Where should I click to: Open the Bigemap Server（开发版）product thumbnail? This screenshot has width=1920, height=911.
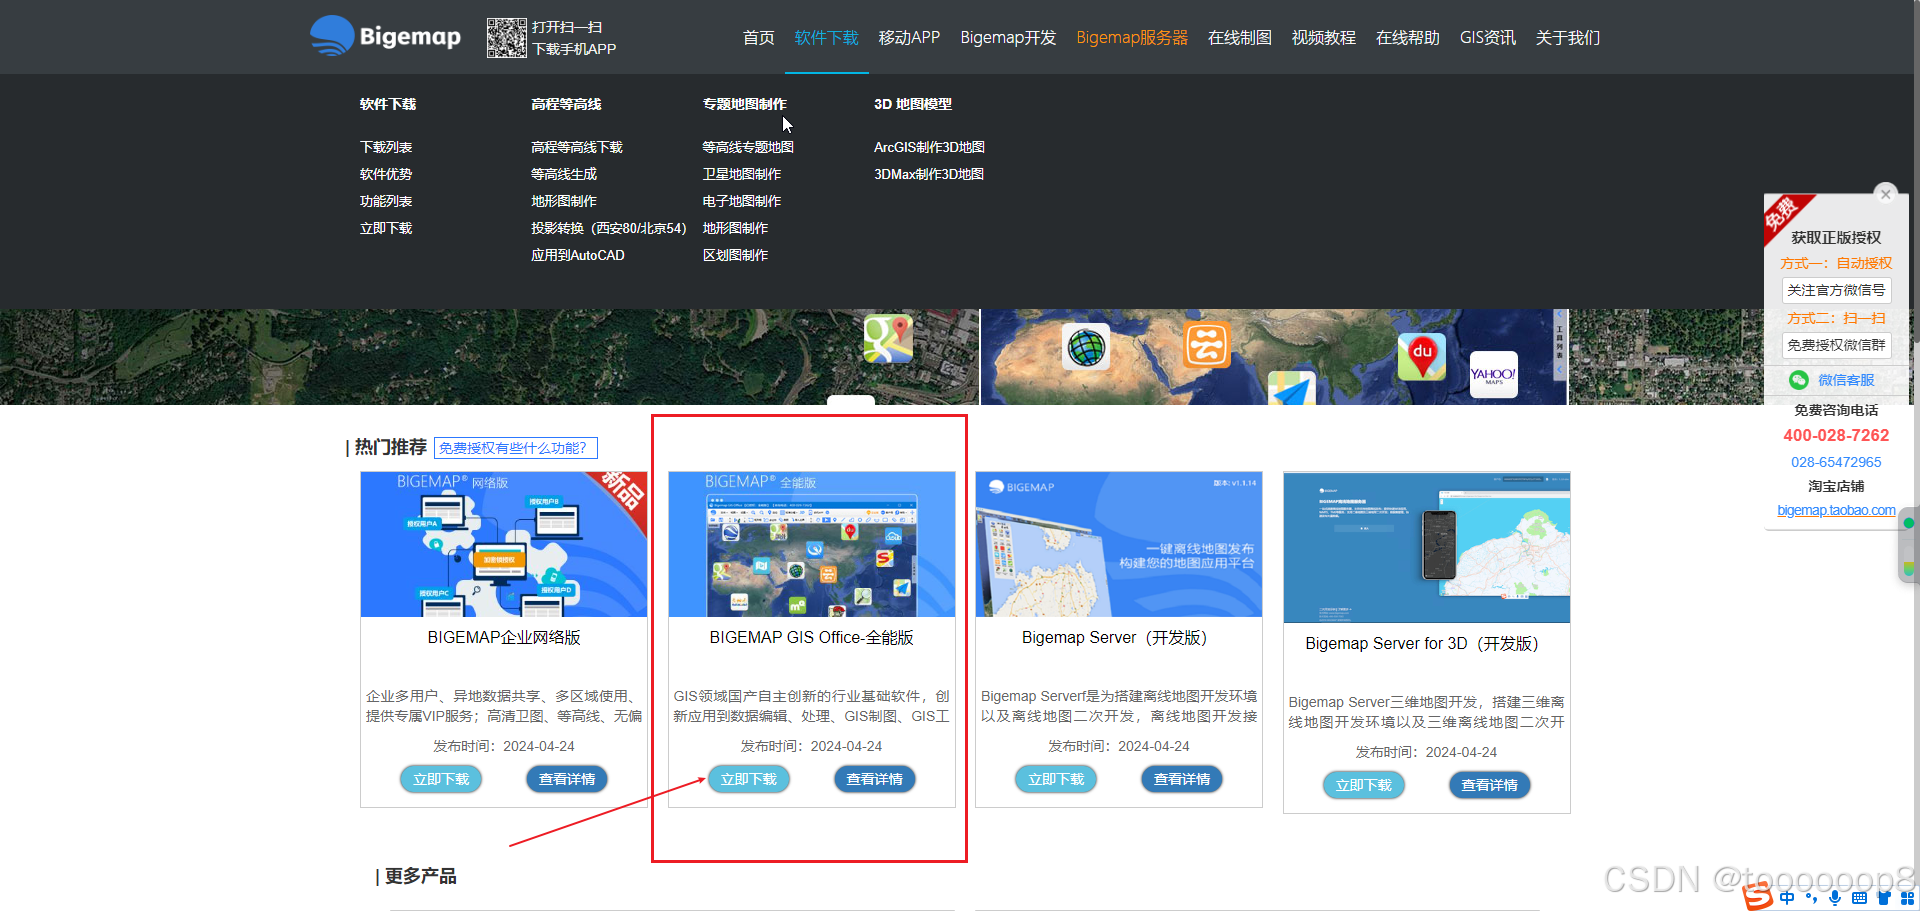pyautogui.click(x=1119, y=544)
